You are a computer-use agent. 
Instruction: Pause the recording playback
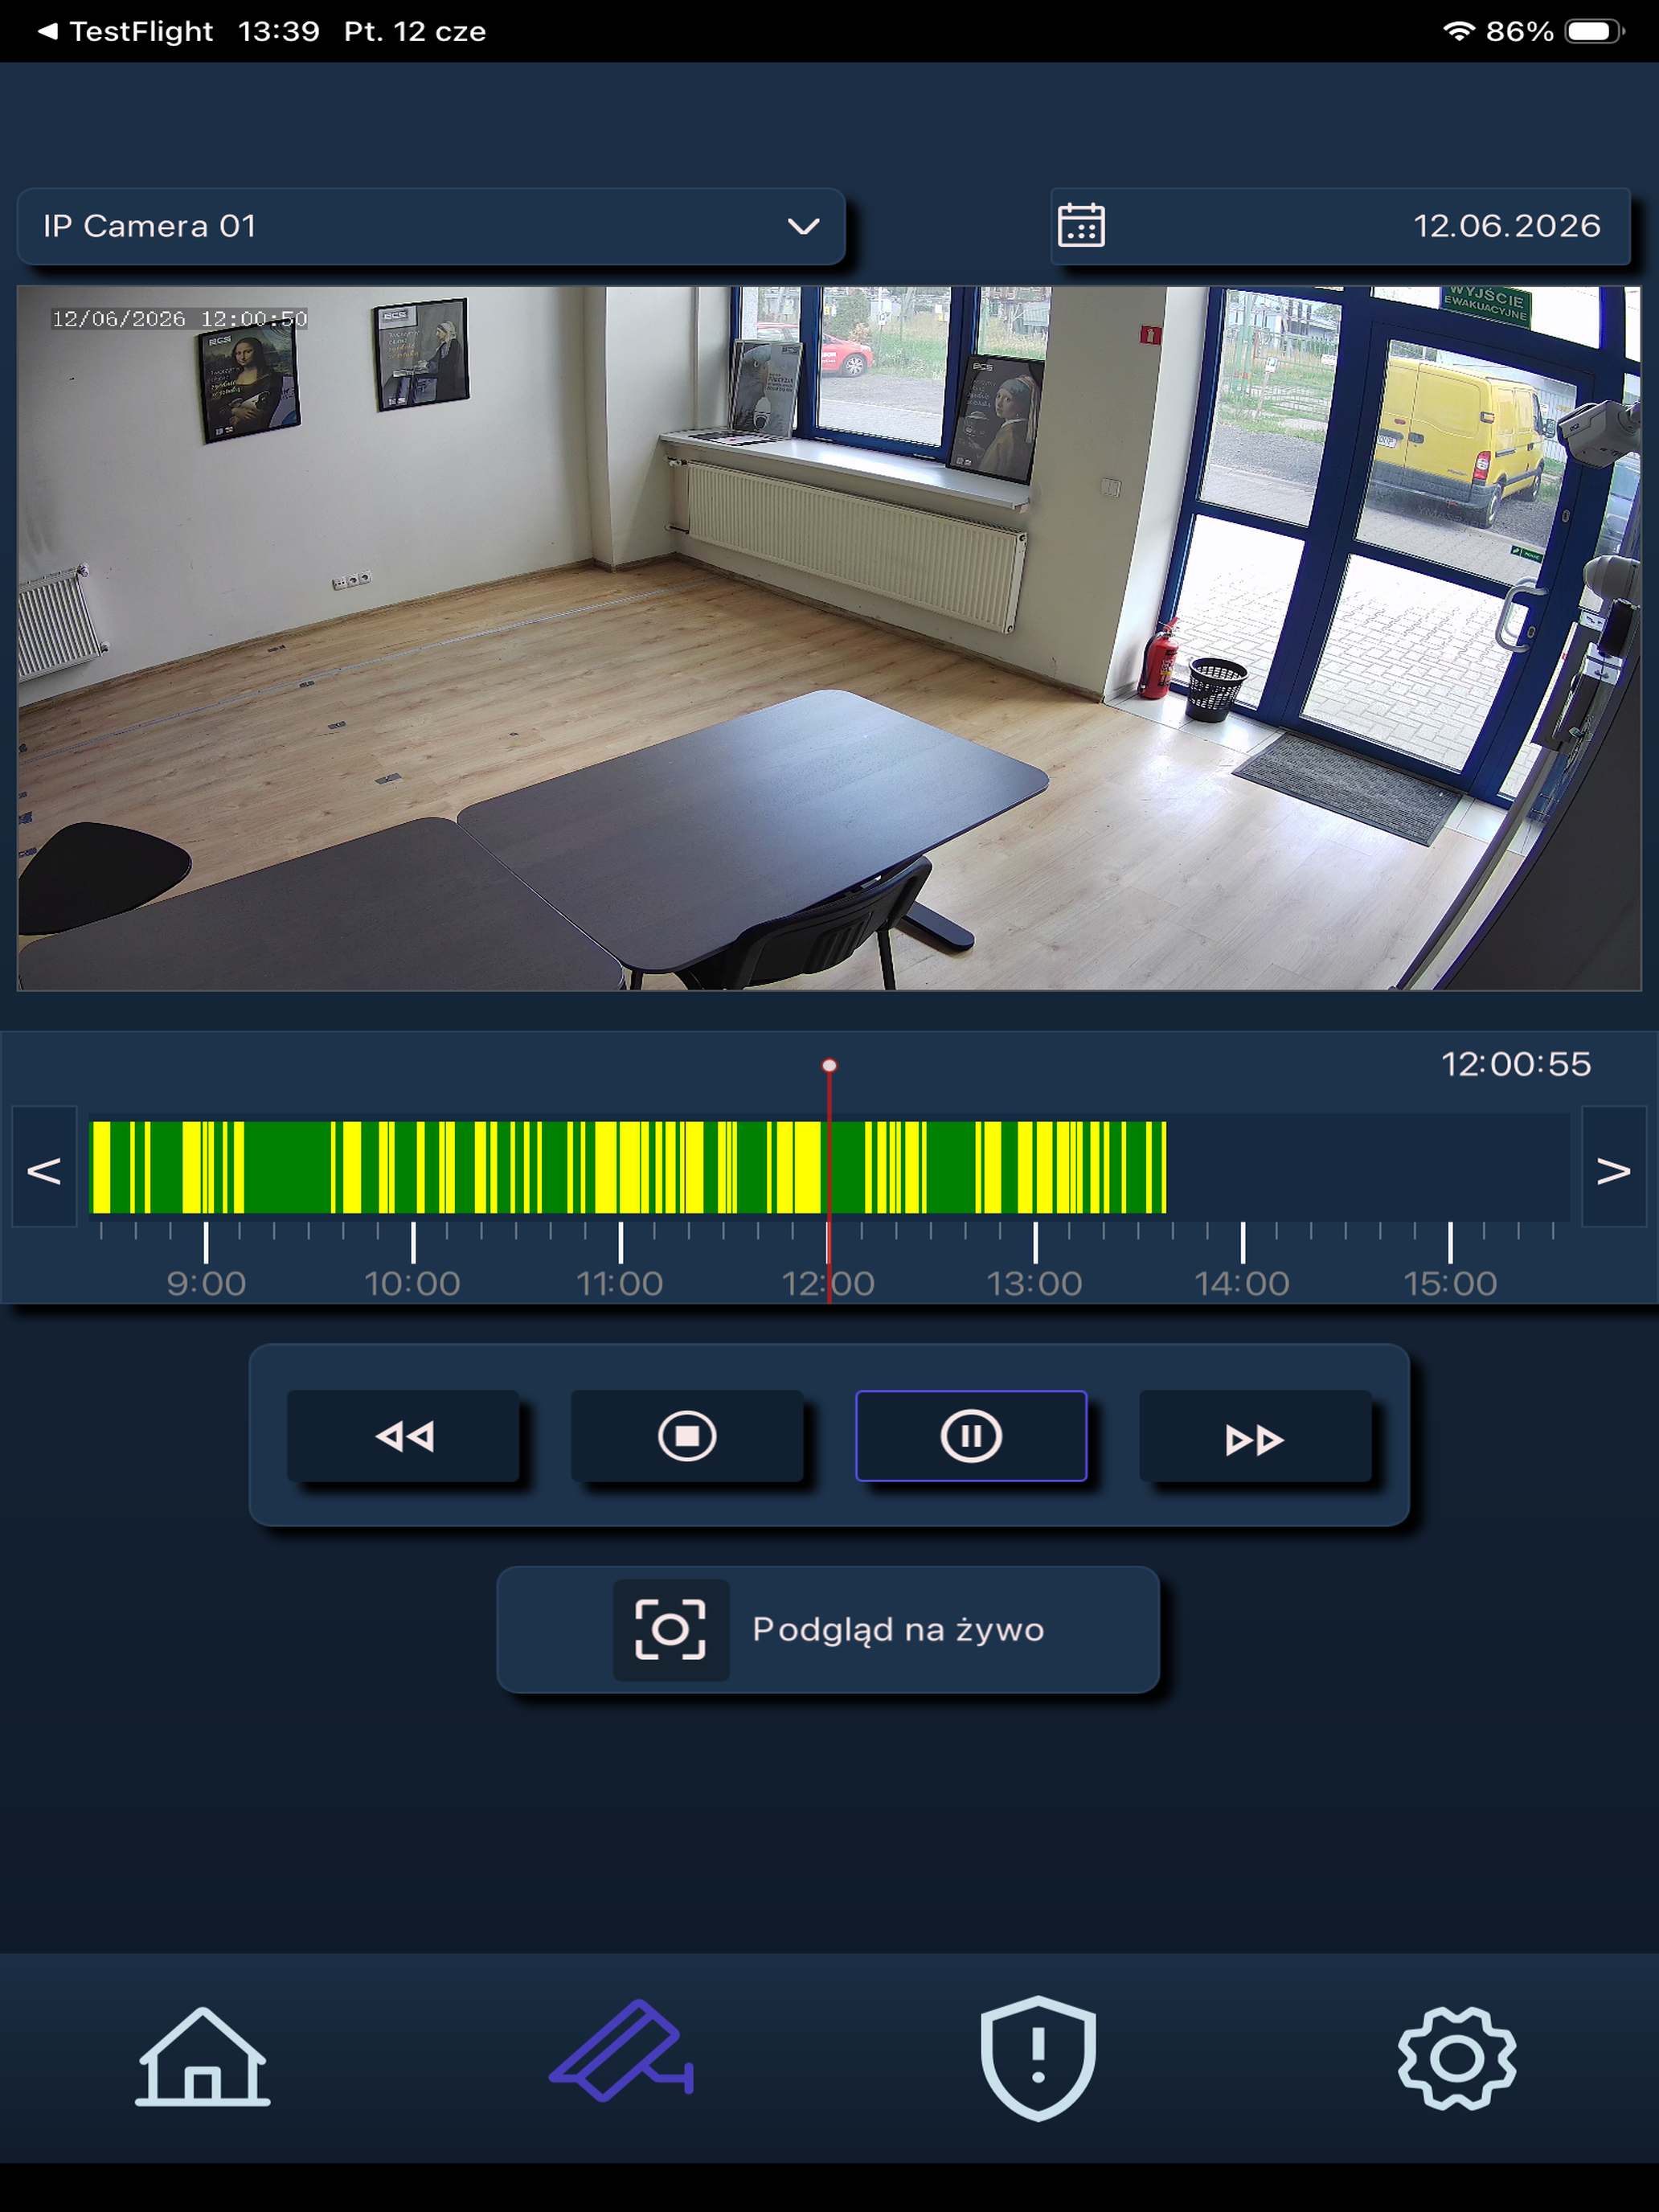coord(971,1436)
